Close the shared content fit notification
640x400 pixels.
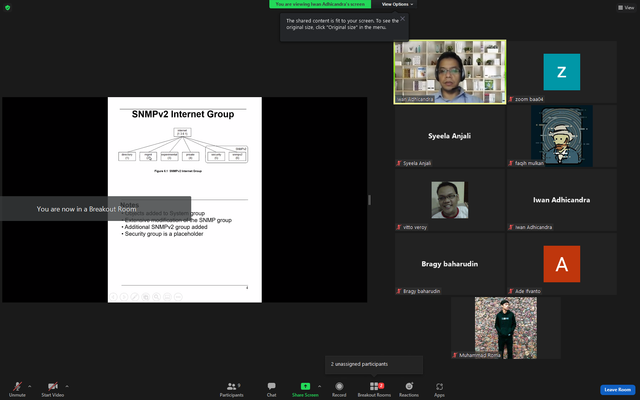click(402, 19)
